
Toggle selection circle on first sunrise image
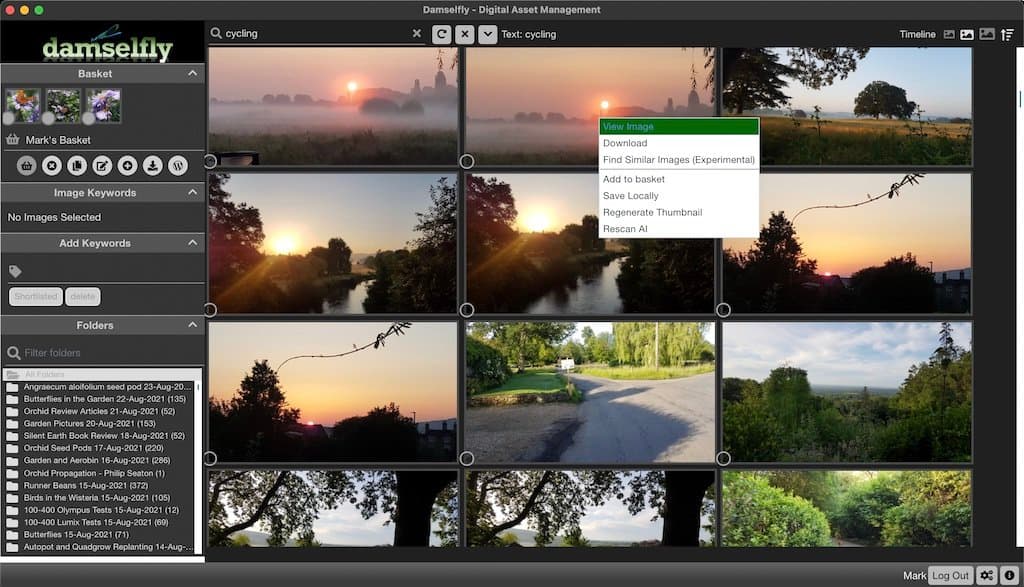tap(210, 161)
